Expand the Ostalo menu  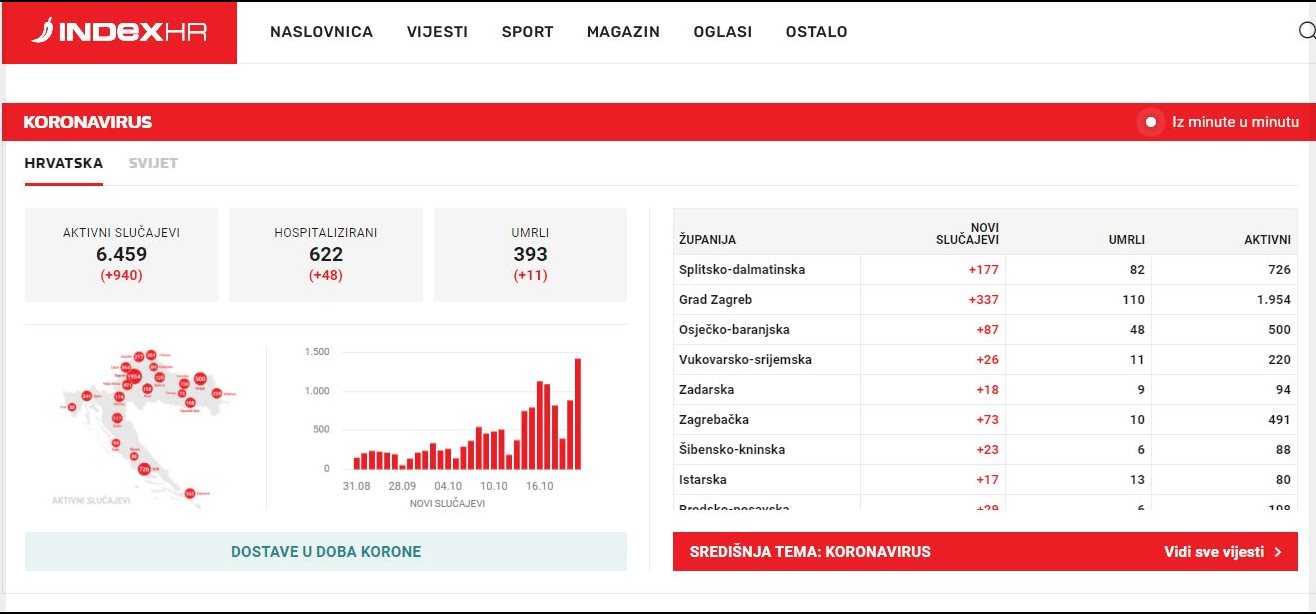[x=816, y=32]
